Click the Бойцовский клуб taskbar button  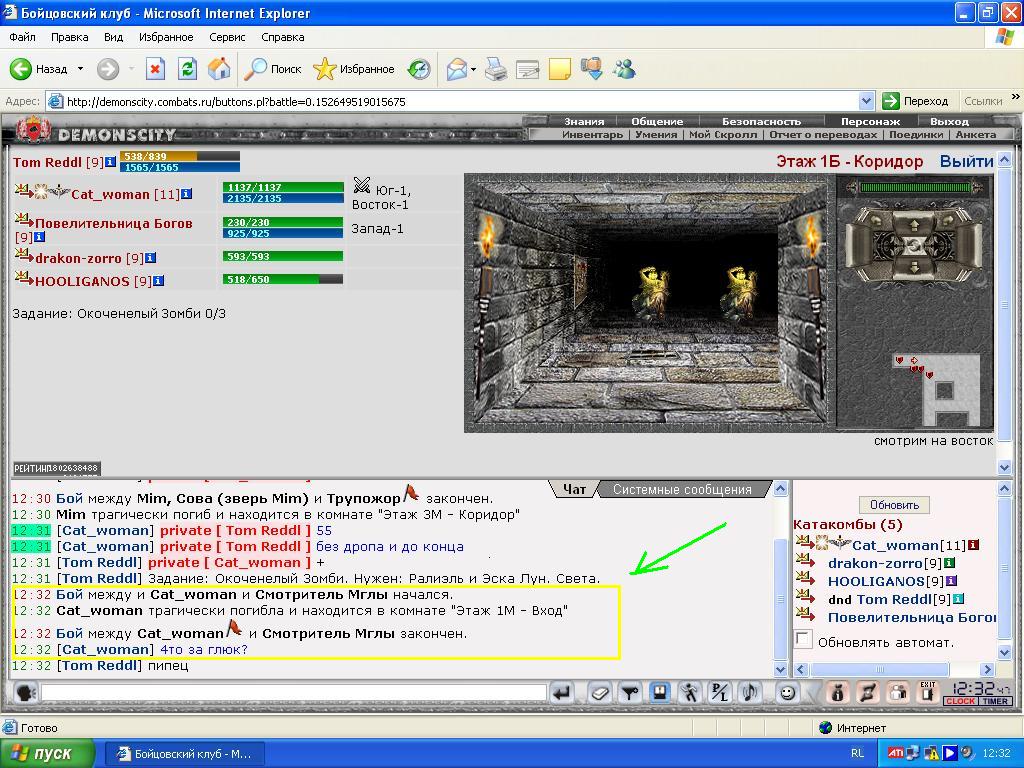(x=185, y=754)
